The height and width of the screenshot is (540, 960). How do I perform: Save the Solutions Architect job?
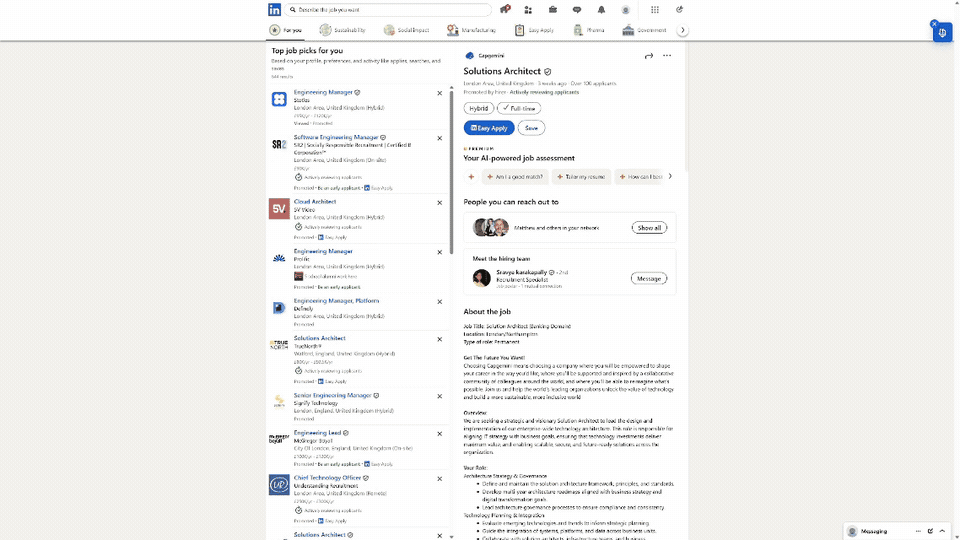531,128
